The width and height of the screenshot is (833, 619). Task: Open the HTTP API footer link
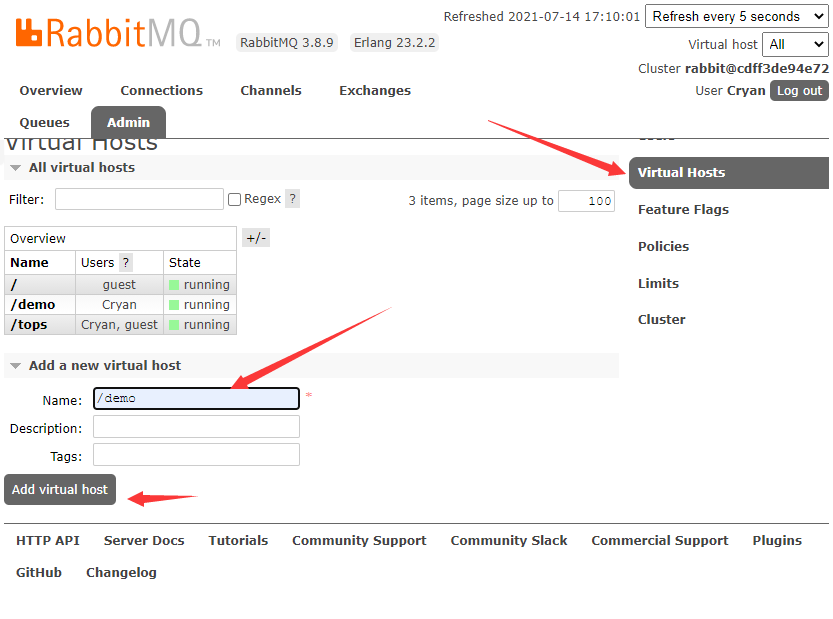[x=48, y=540]
